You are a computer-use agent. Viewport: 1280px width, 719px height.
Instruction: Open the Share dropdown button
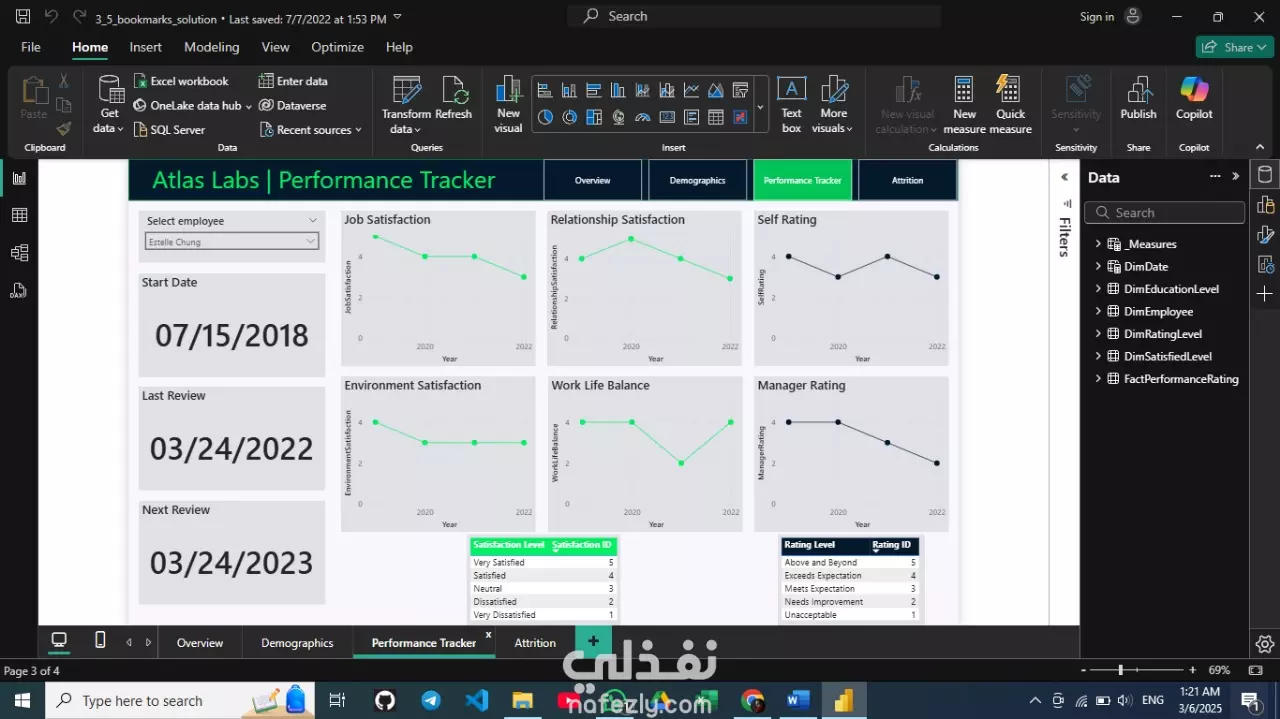click(1235, 47)
